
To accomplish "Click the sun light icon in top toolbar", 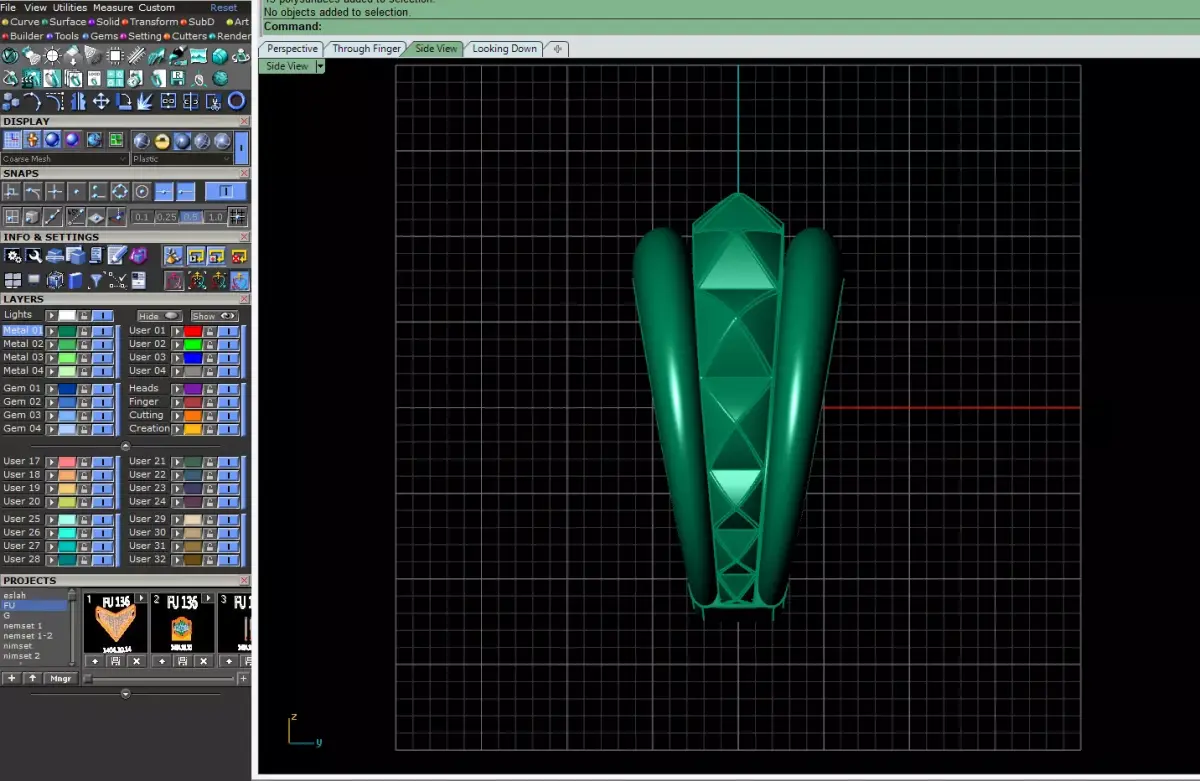I will tap(52, 55).
